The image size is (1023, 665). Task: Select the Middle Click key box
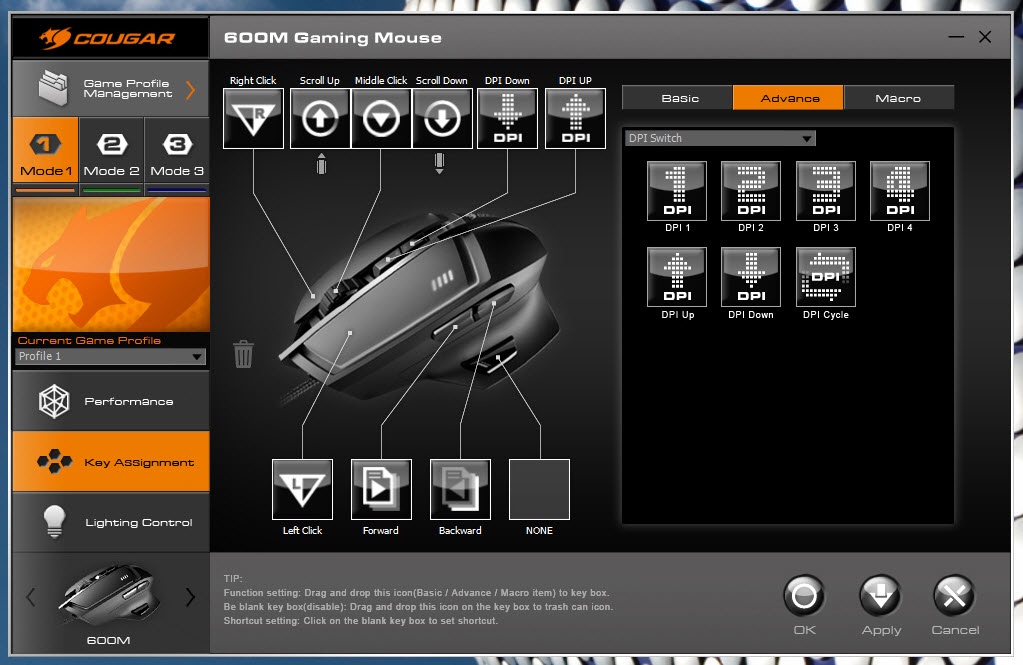(x=381, y=119)
